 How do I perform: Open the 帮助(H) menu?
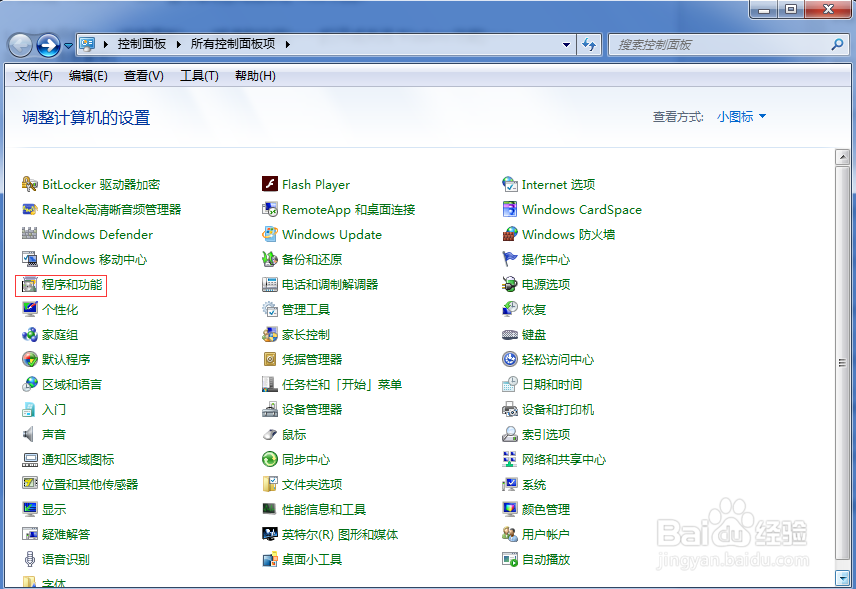(255, 76)
